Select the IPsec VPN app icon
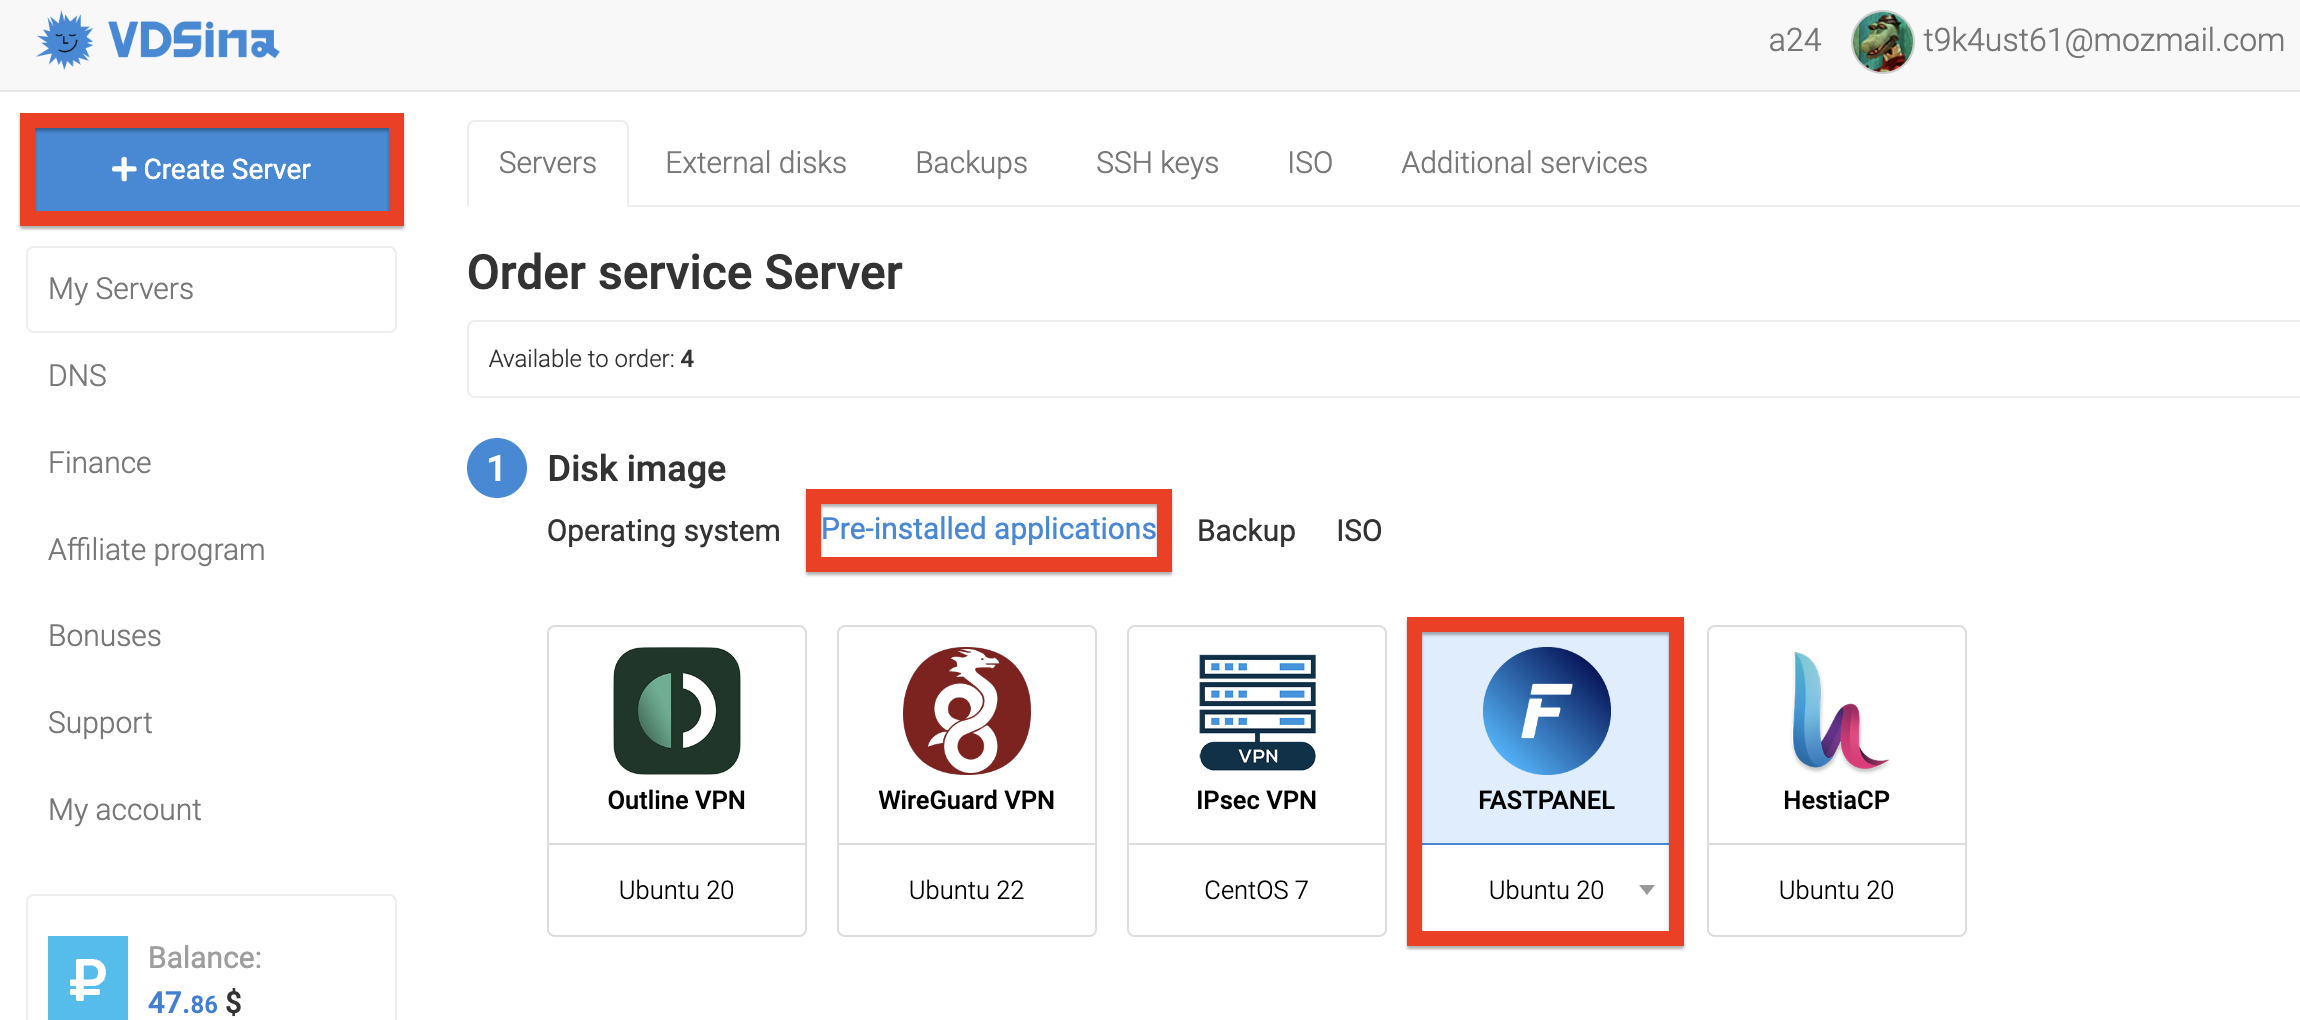Screen dimensions: 2300x1020 coord(1257,711)
